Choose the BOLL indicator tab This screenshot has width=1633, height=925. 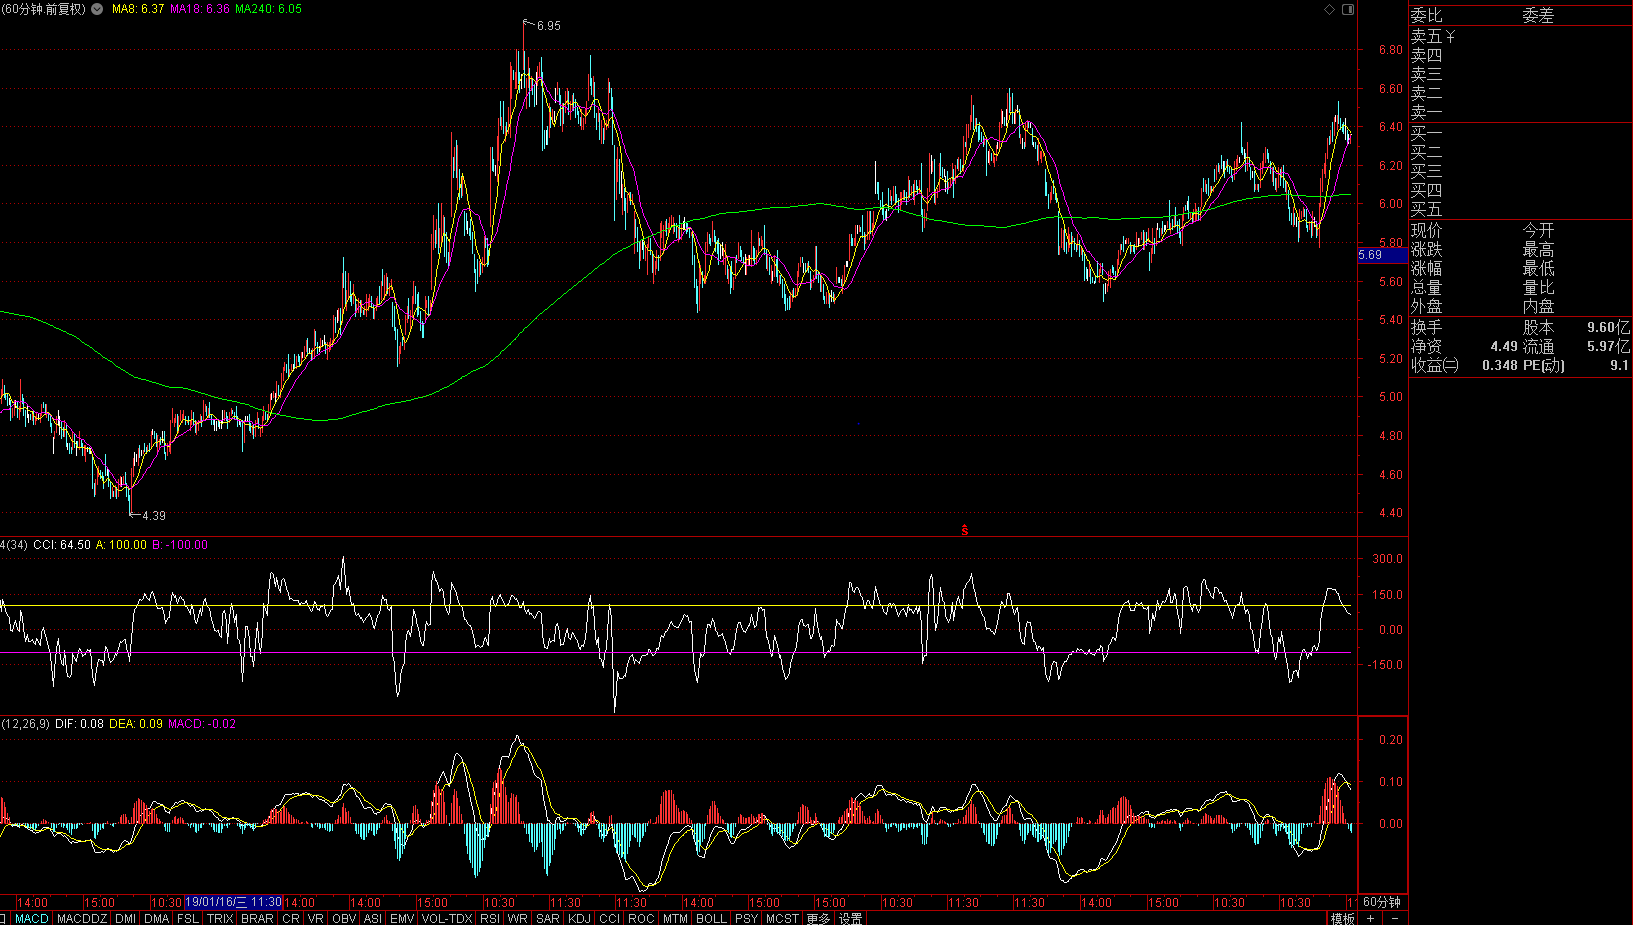pos(711,918)
